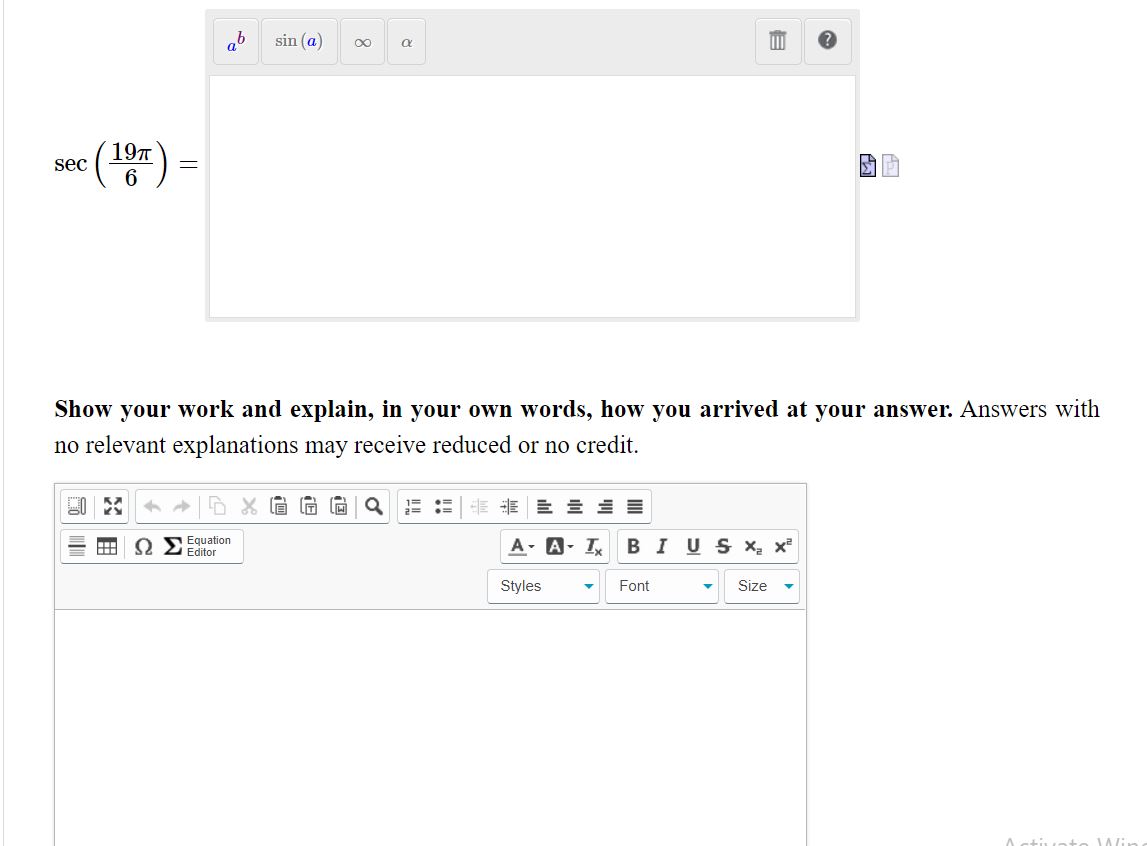Open the alpha Greek letters palette
Image resolution: width=1147 pixels, height=846 pixels.
coord(406,42)
